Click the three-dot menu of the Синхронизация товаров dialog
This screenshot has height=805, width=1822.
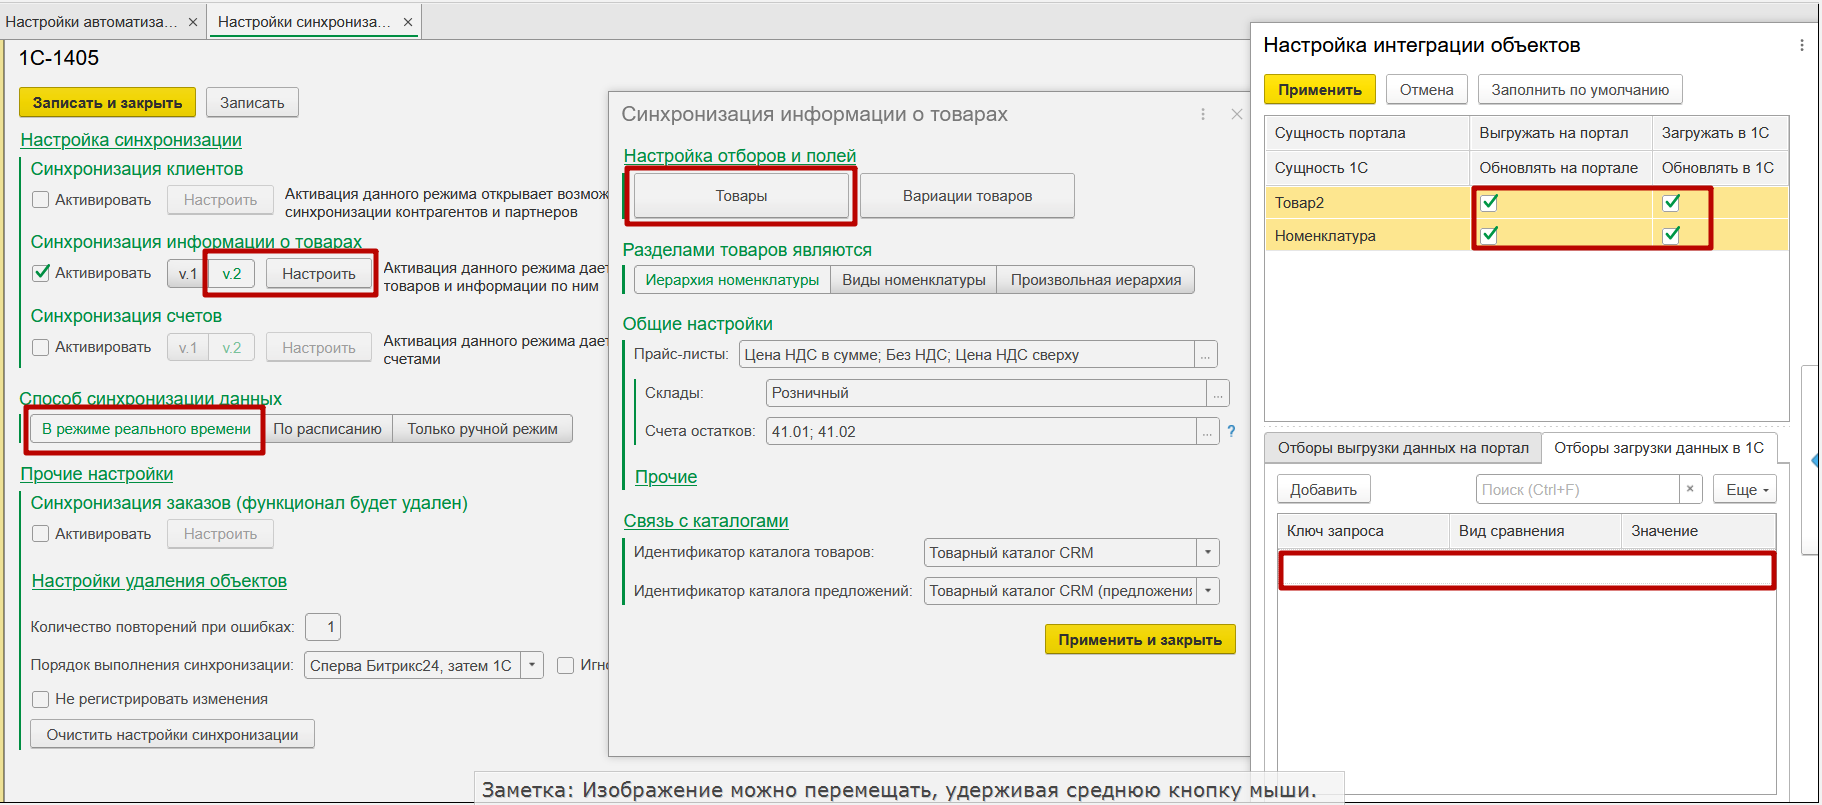click(1202, 115)
